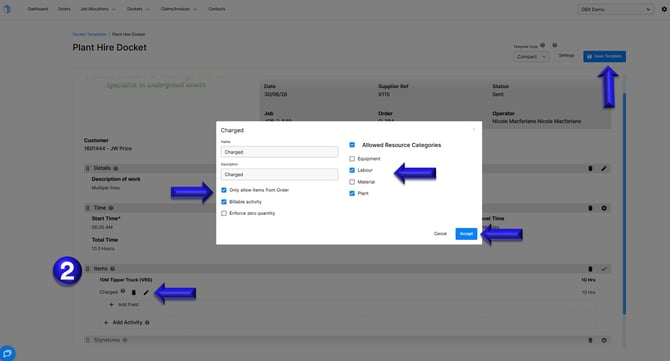Viewport: 670px width, 361px height.
Task: Show help next to Details heading
Action: (x=116, y=168)
